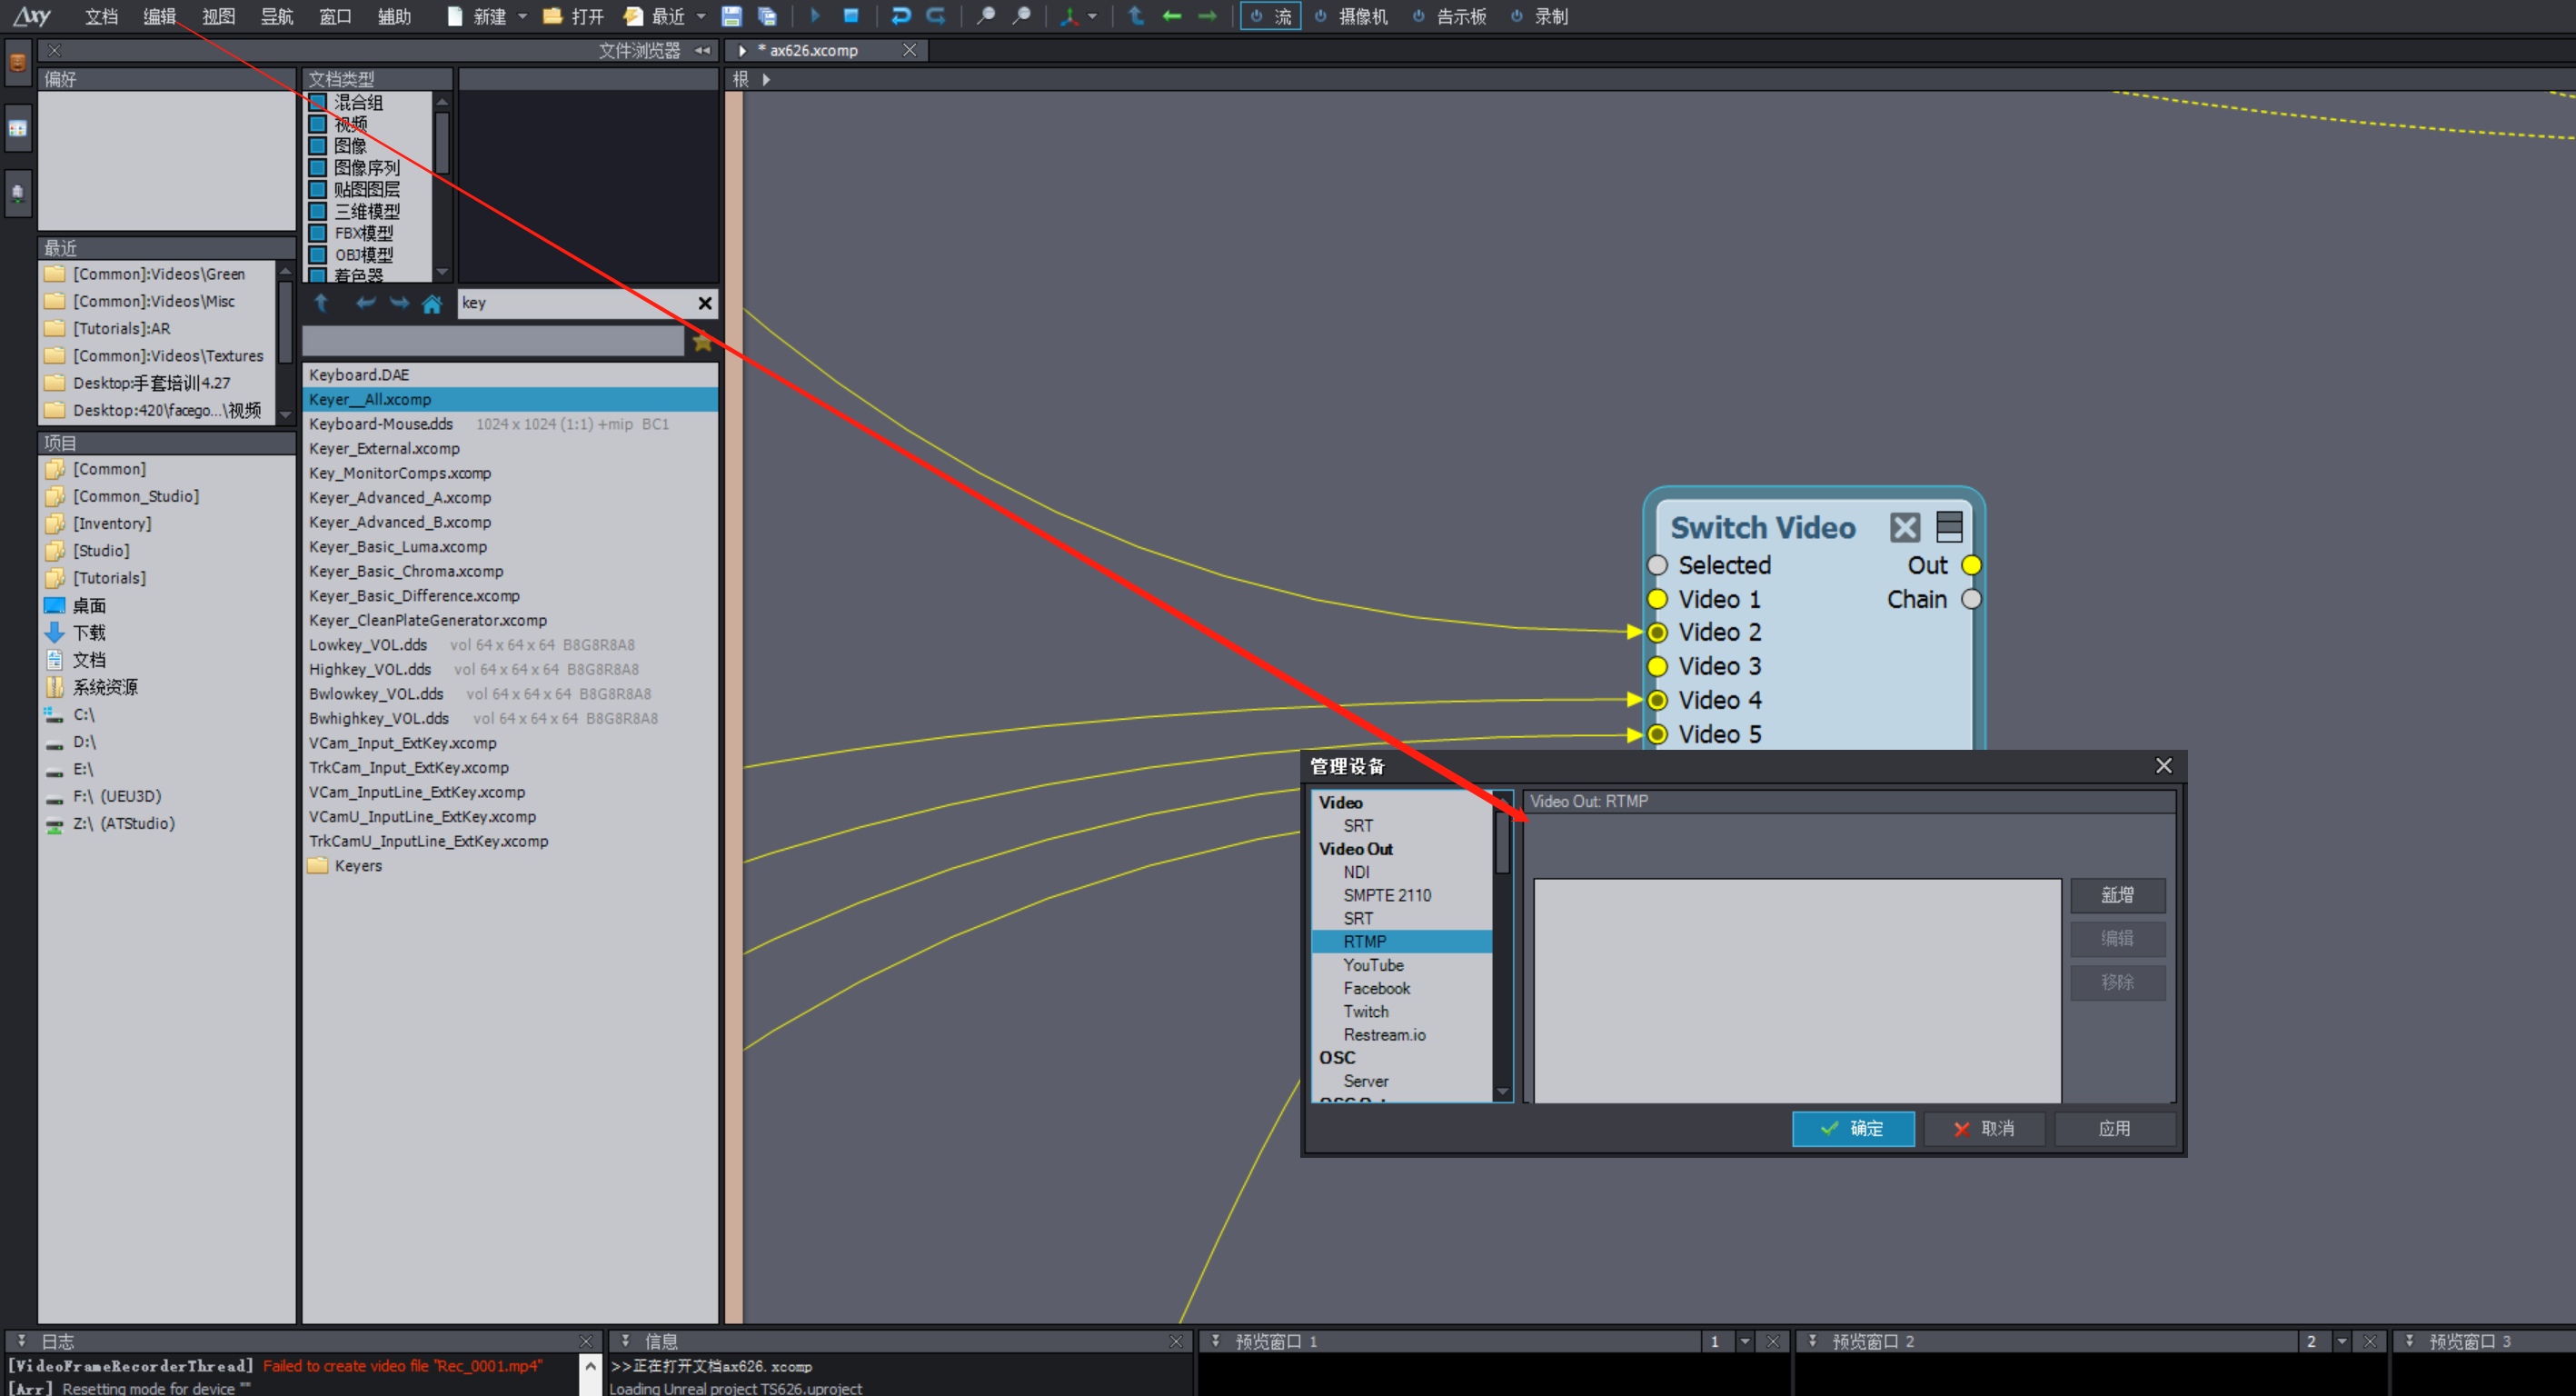The image size is (2576, 1396).
Task: Toggle the 图像序列 document type checkbox
Action: (318, 168)
